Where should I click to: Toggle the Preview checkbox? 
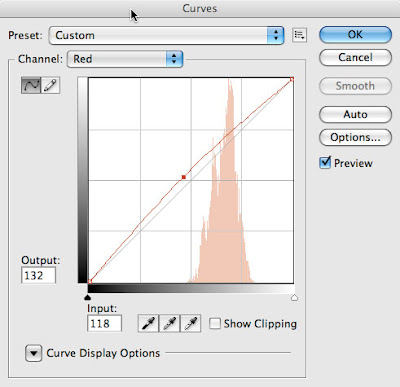coord(325,163)
